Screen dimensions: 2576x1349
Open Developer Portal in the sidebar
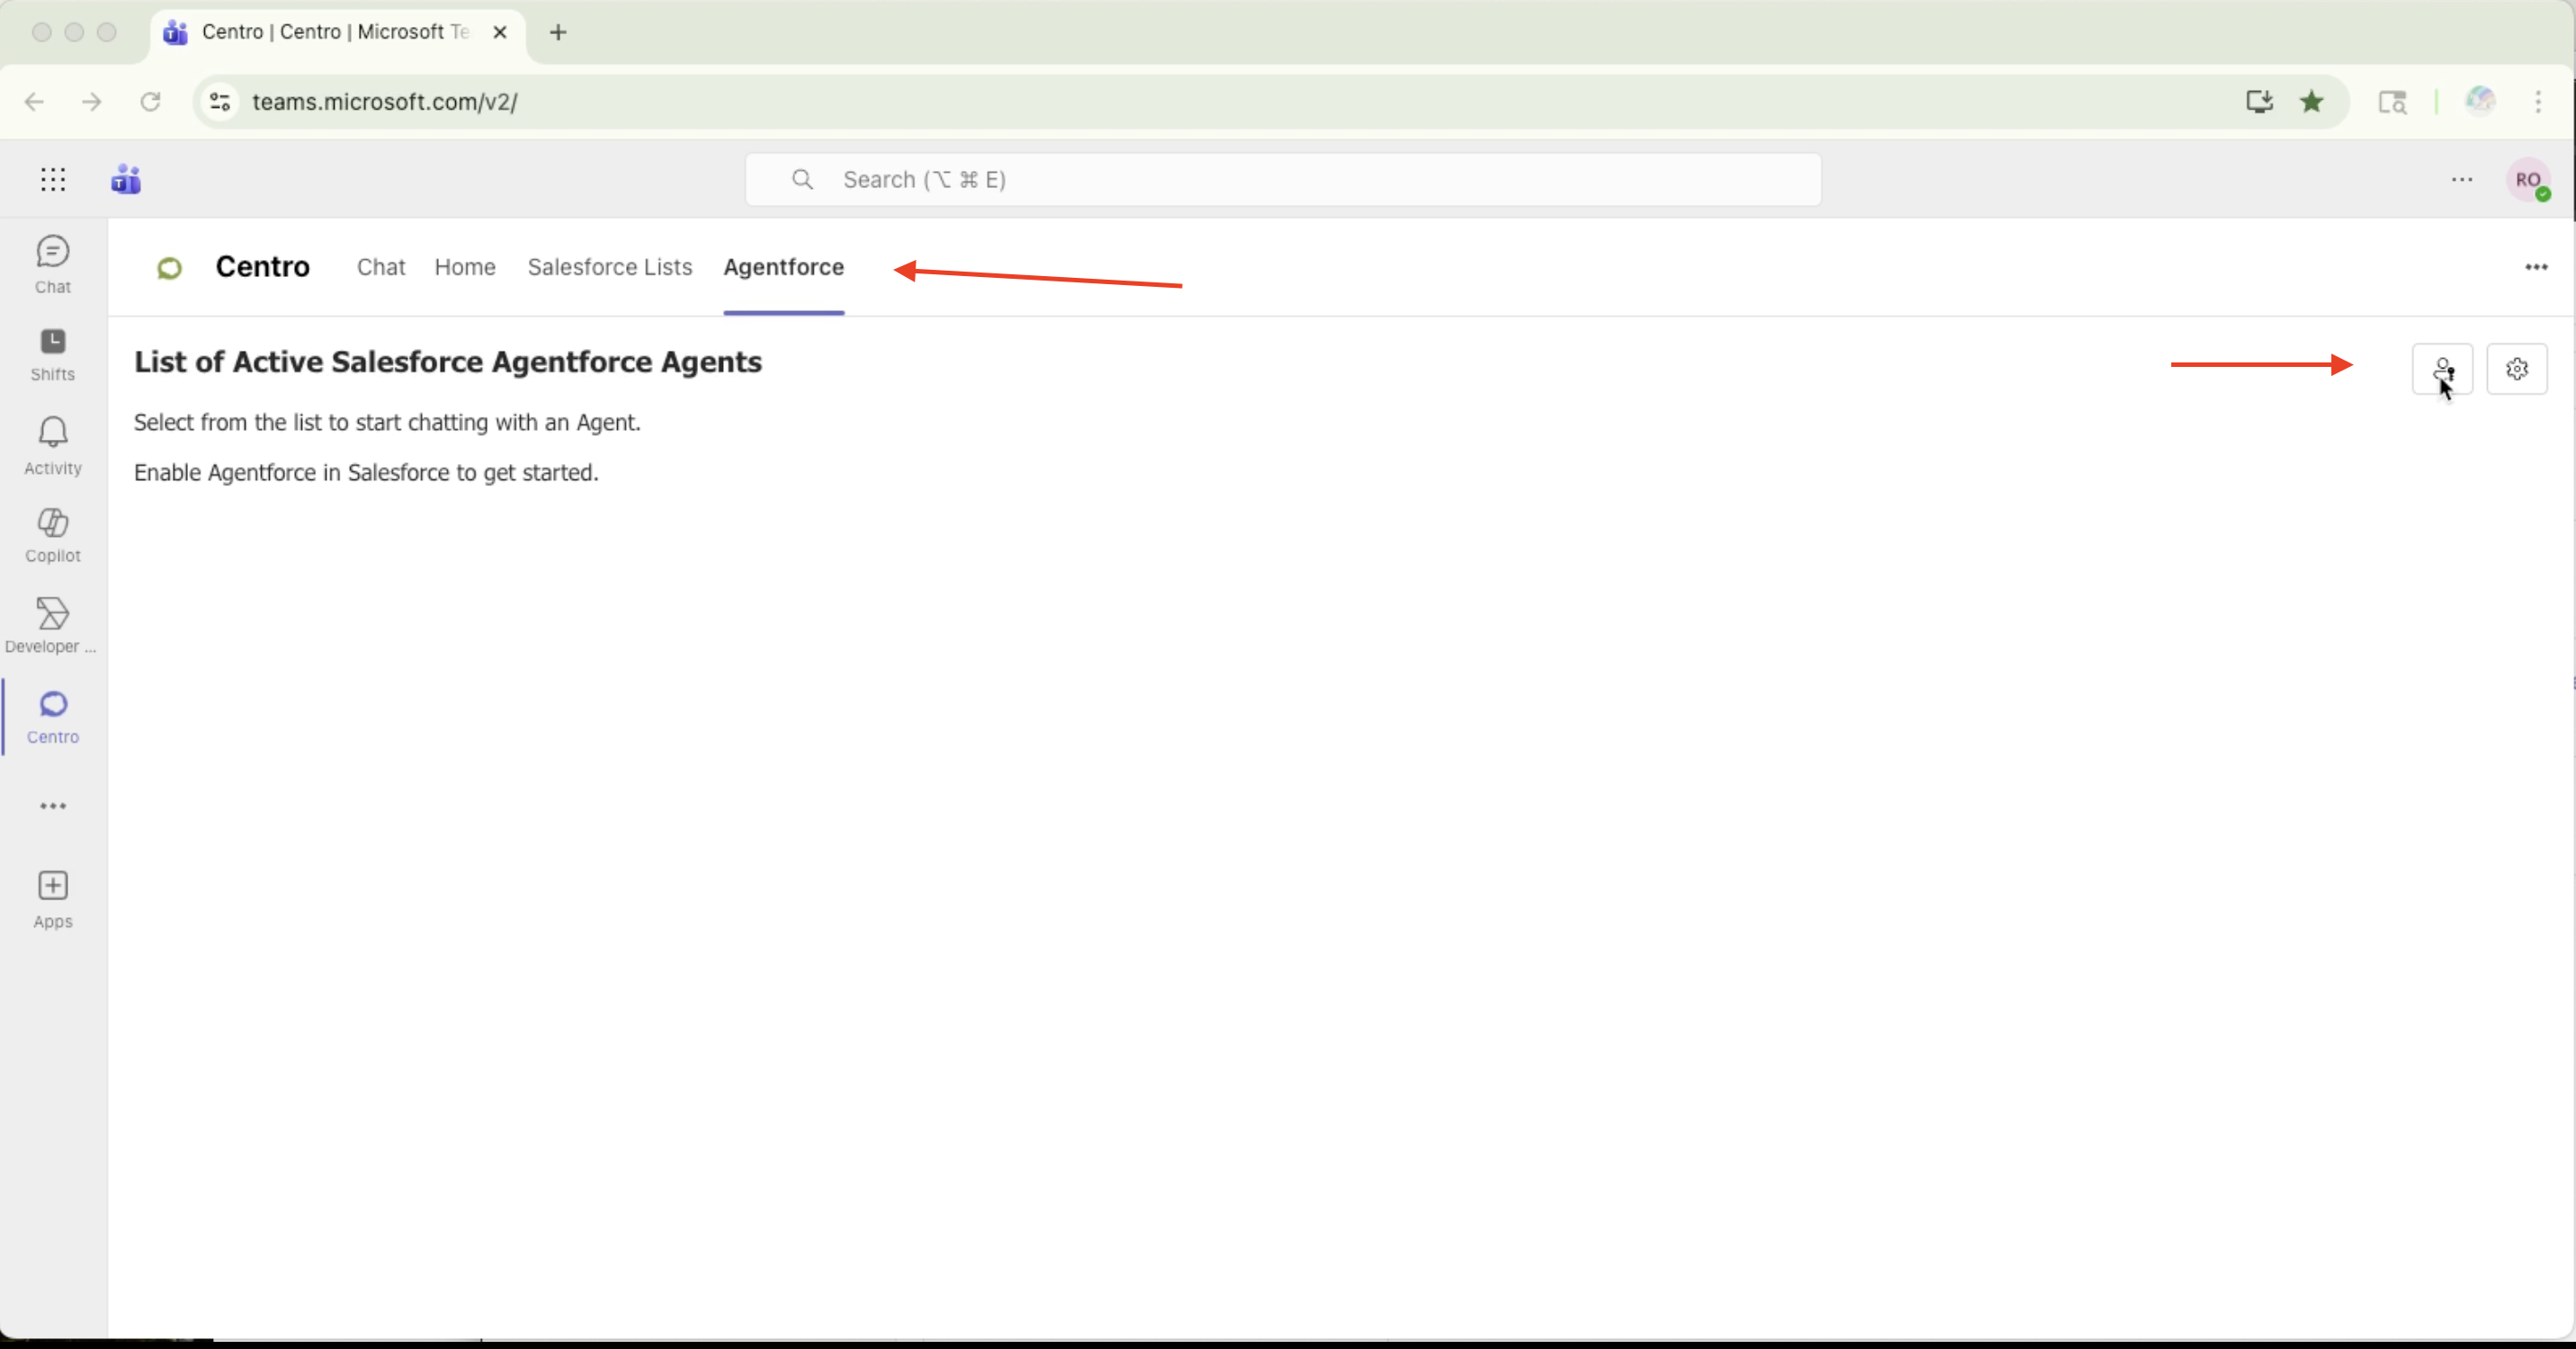53,625
